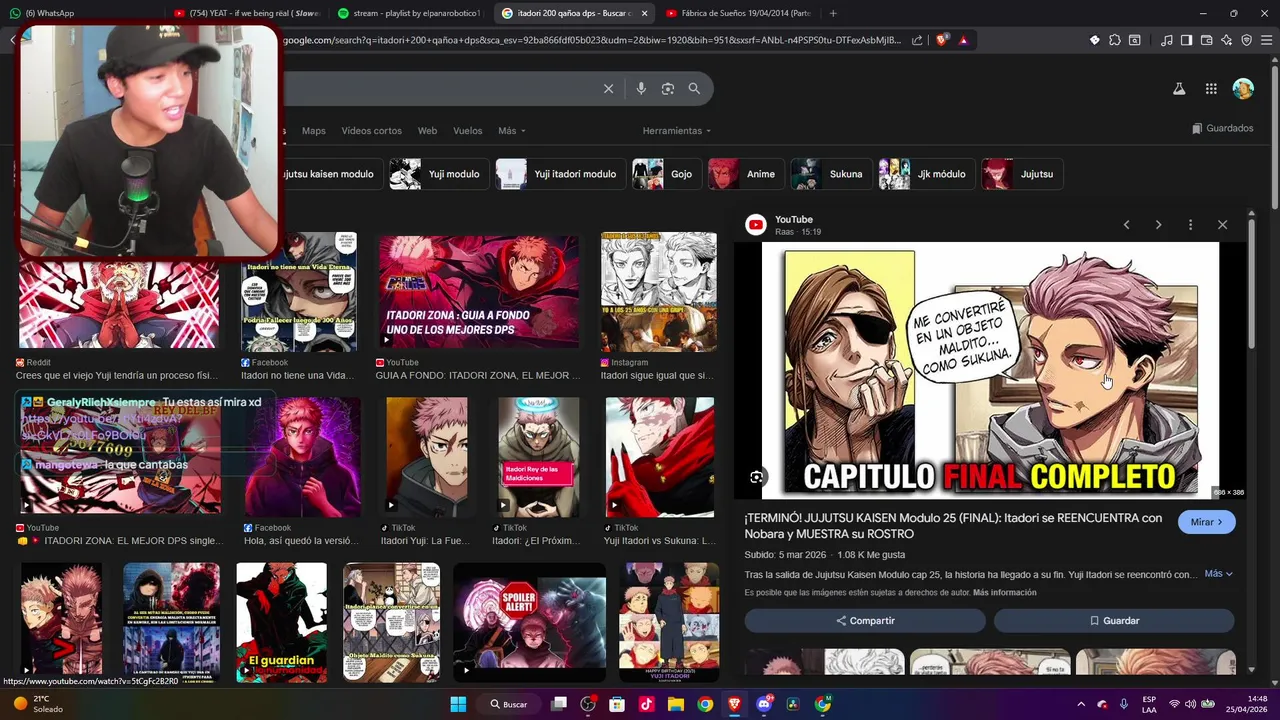The width and height of the screenshot is (1280, 720).
Task: Switch to the Videos cortos tab
Action: coord(371,131)
